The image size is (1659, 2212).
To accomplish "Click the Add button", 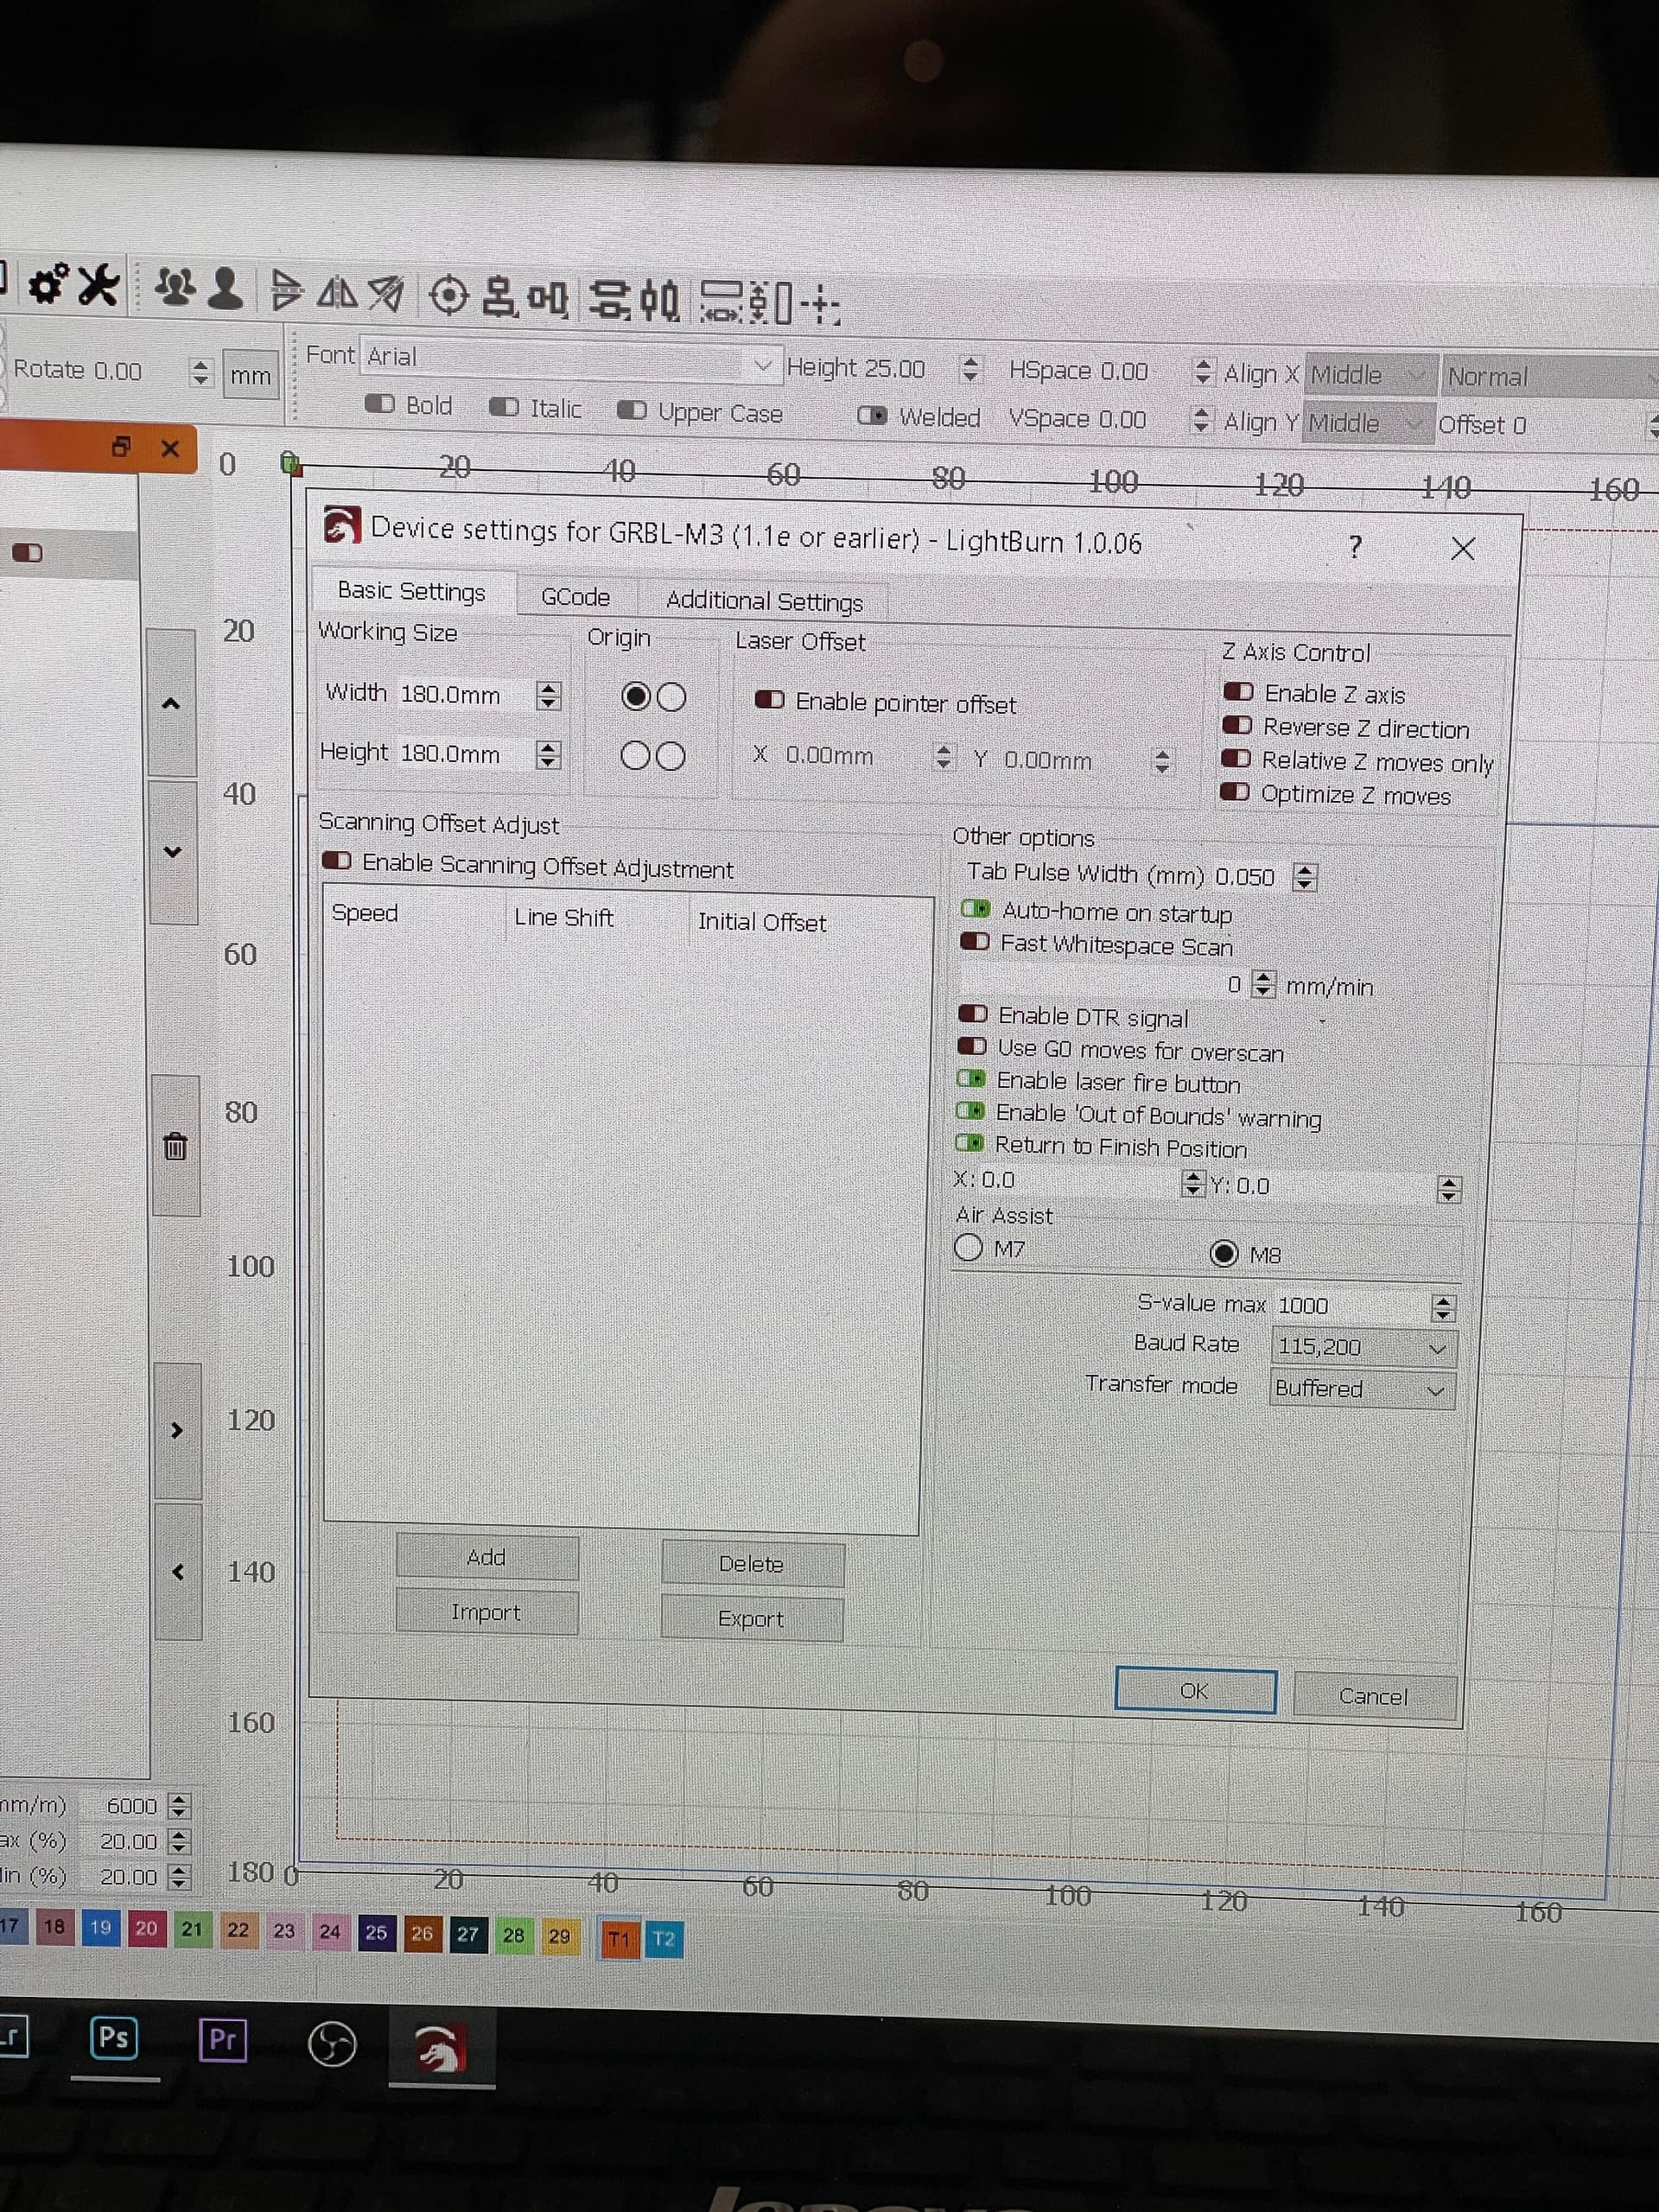I will (486, 1557).
